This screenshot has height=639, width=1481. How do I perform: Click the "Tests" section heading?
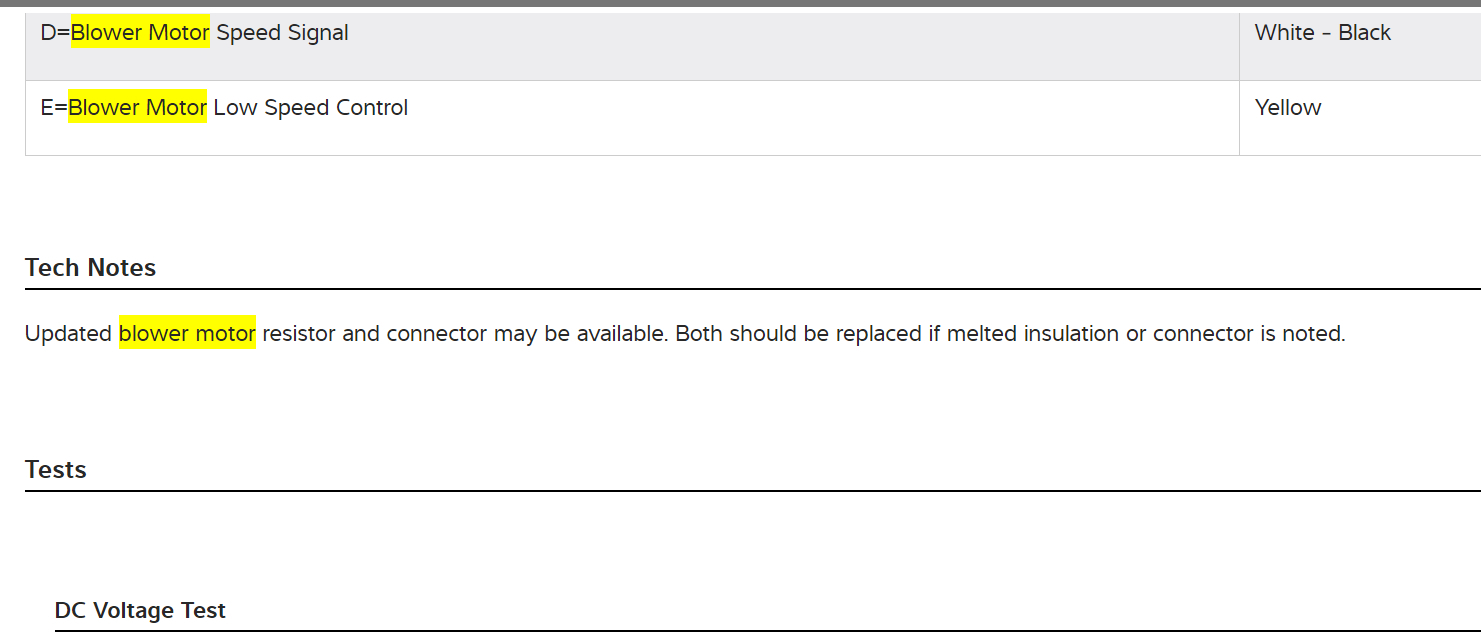56,470
